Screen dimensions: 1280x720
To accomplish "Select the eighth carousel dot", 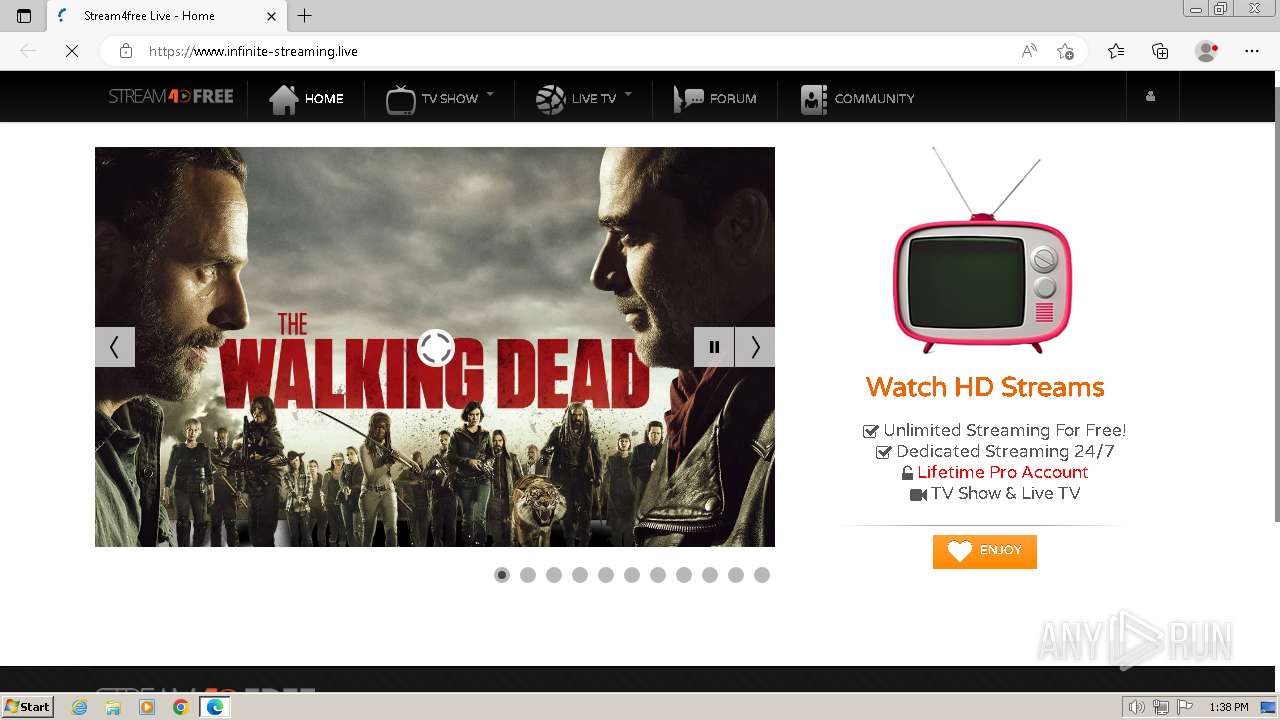I will pyautogui.click(x=684, y=575).
